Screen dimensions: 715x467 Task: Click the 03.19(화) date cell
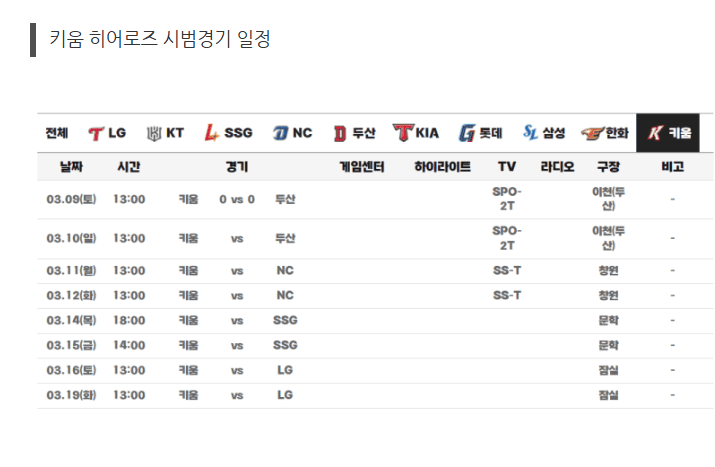pyautogui.click(x=71, y=395)
